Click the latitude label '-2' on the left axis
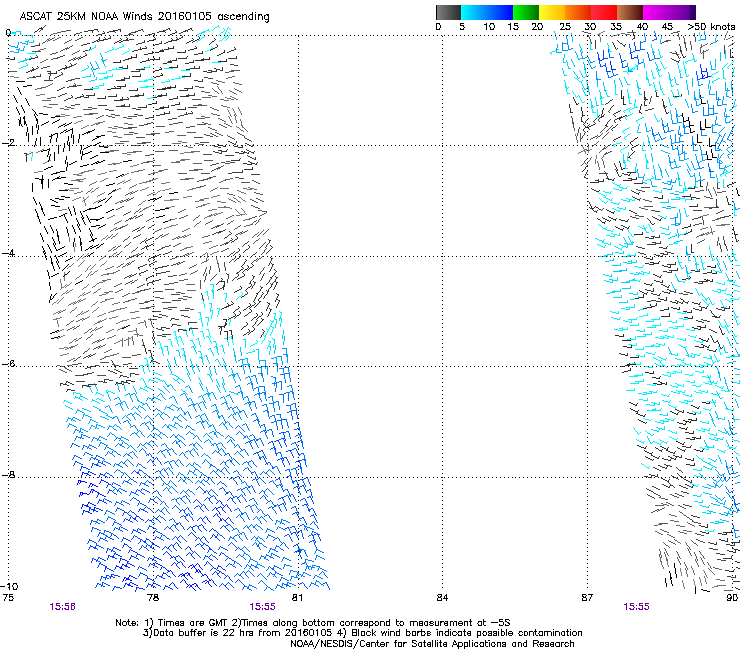740x650 pixels. (x=8, y=143)
